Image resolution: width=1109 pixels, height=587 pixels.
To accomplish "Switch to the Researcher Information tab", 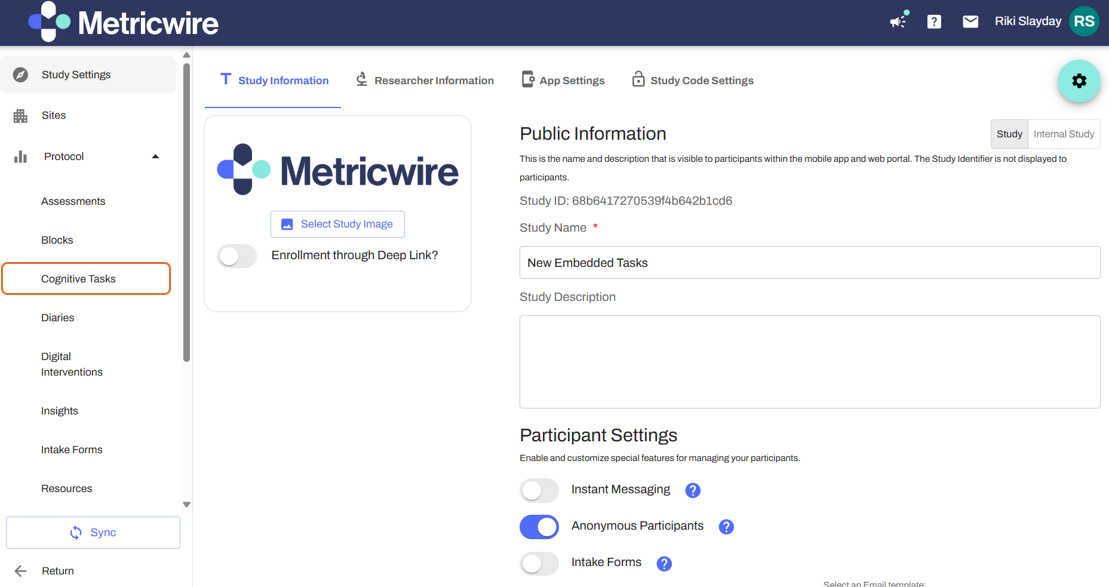I will coord(425,81).
